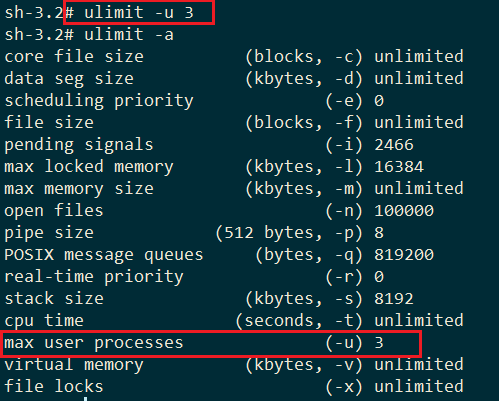The image size is (499, 401).
Task: Select the 'max memory size' row
Action: coord(234,189)
